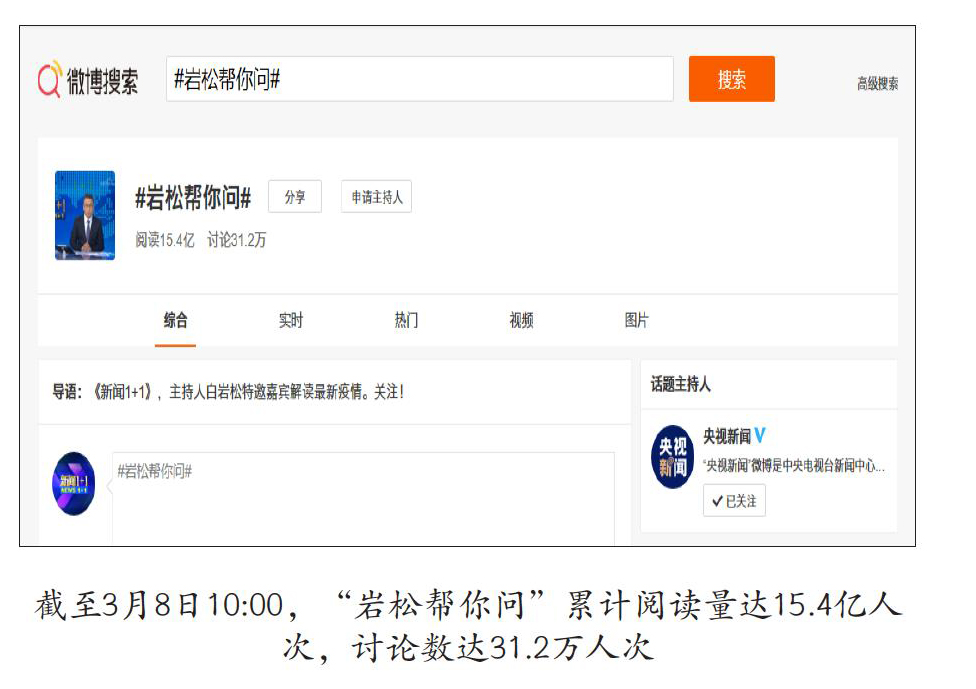Toggle the 已关注 follow button
The width and height of the screenshot is (976, 689).
point(734,501)
